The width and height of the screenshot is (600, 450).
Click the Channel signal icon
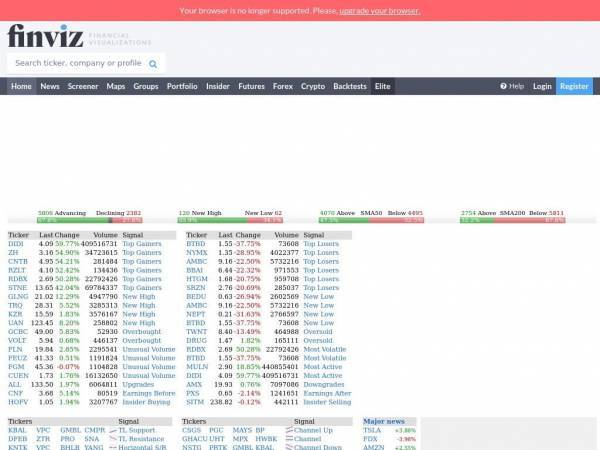coord(289,439)
